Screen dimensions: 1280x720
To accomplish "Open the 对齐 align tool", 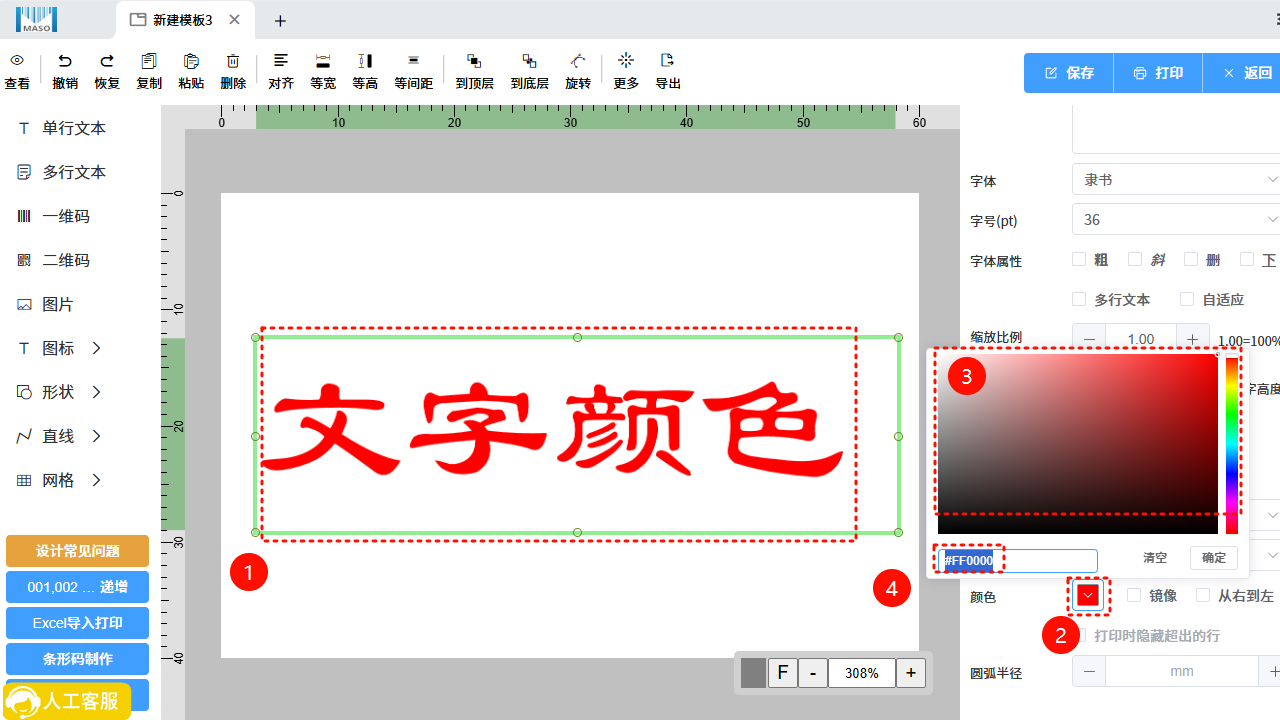I will tap(281, 61).
